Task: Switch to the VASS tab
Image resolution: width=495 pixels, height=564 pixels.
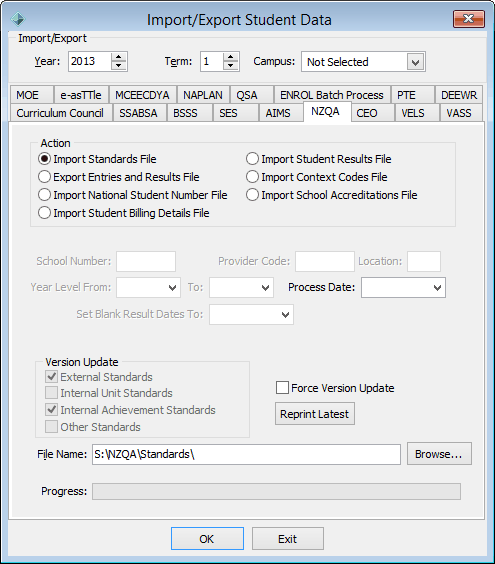Action: point(461,113)
